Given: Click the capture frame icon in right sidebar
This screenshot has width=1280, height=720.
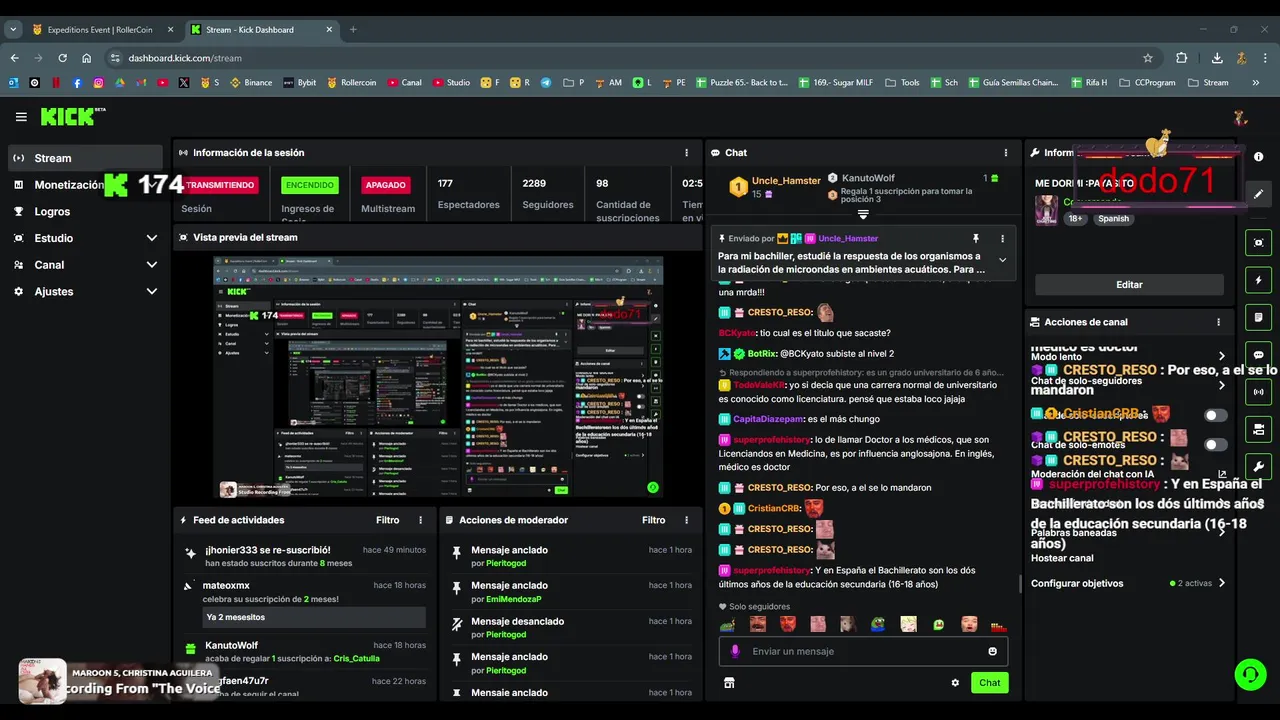Looking at the screenshot, I should [1259, 242].
